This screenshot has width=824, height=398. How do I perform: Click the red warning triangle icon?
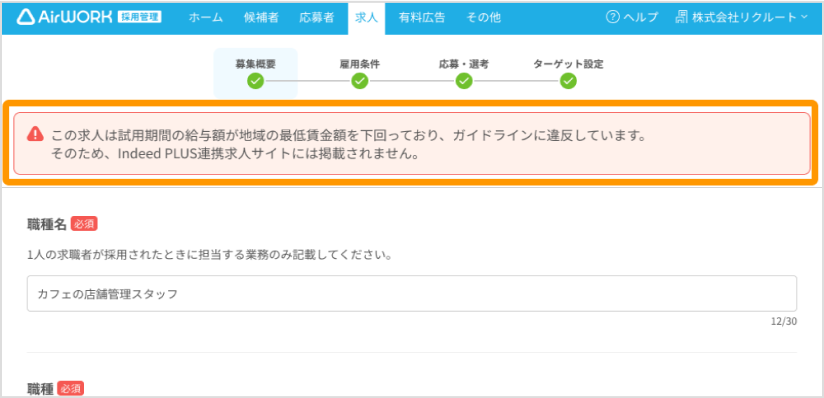coord(35,134)
